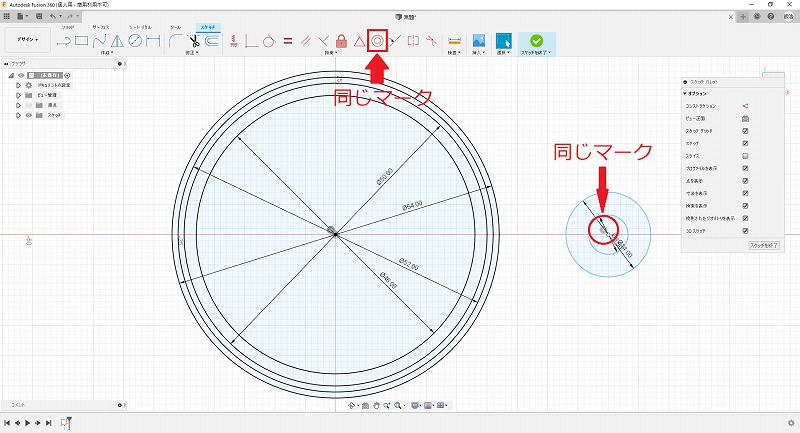Open the シートメタル tab
This screenshot has width=800, height=433.
click(x=140, y=27)
